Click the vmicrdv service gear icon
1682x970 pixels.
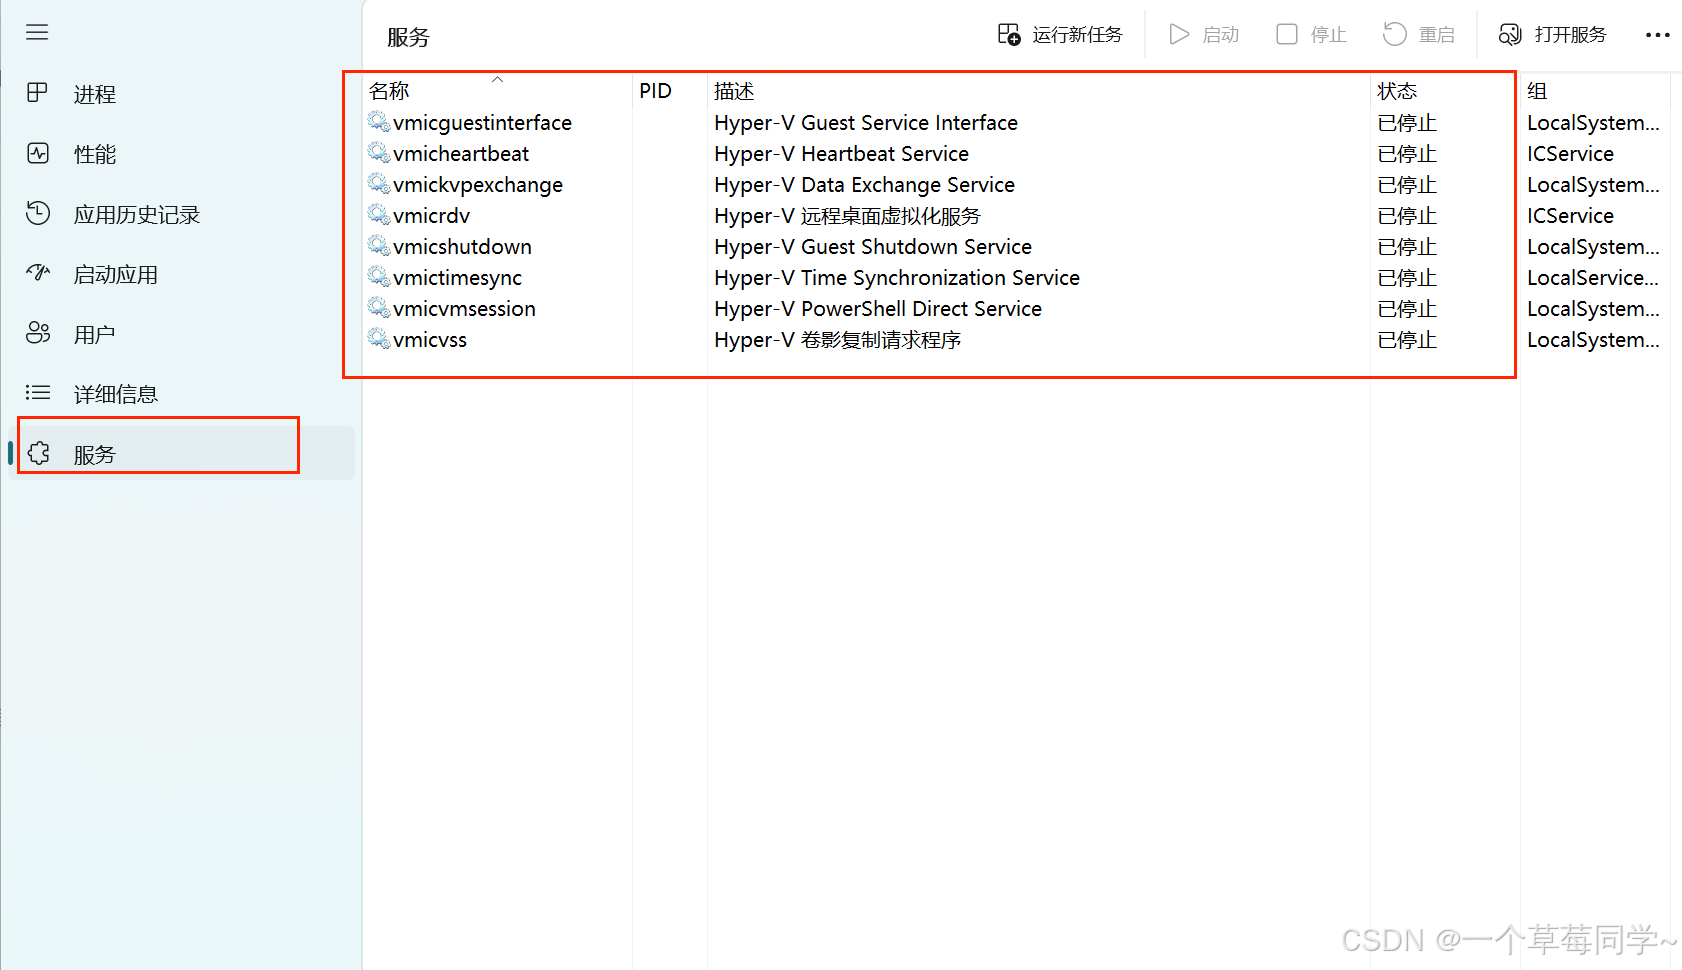[x=379, y=215]
